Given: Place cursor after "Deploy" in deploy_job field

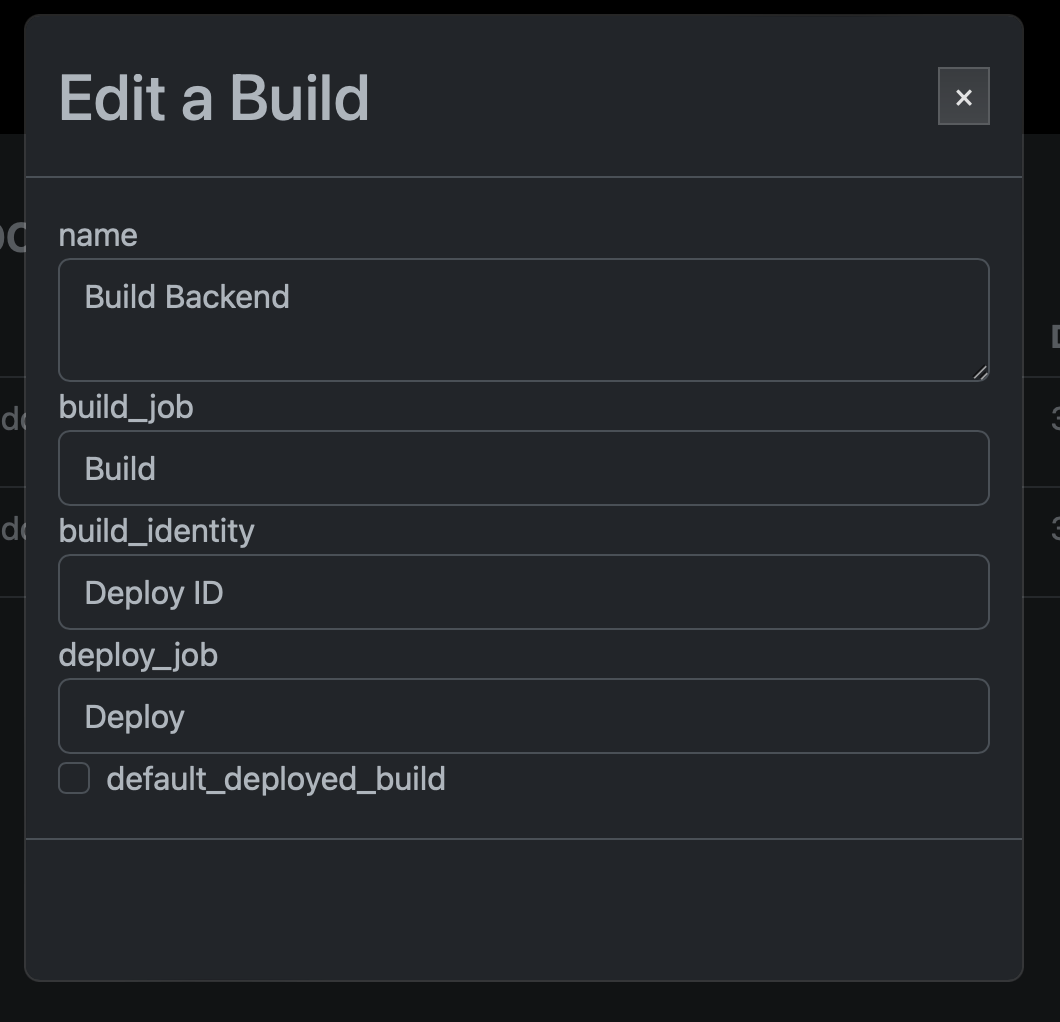Looking at the screenshot, I should (x=187, y=717).
